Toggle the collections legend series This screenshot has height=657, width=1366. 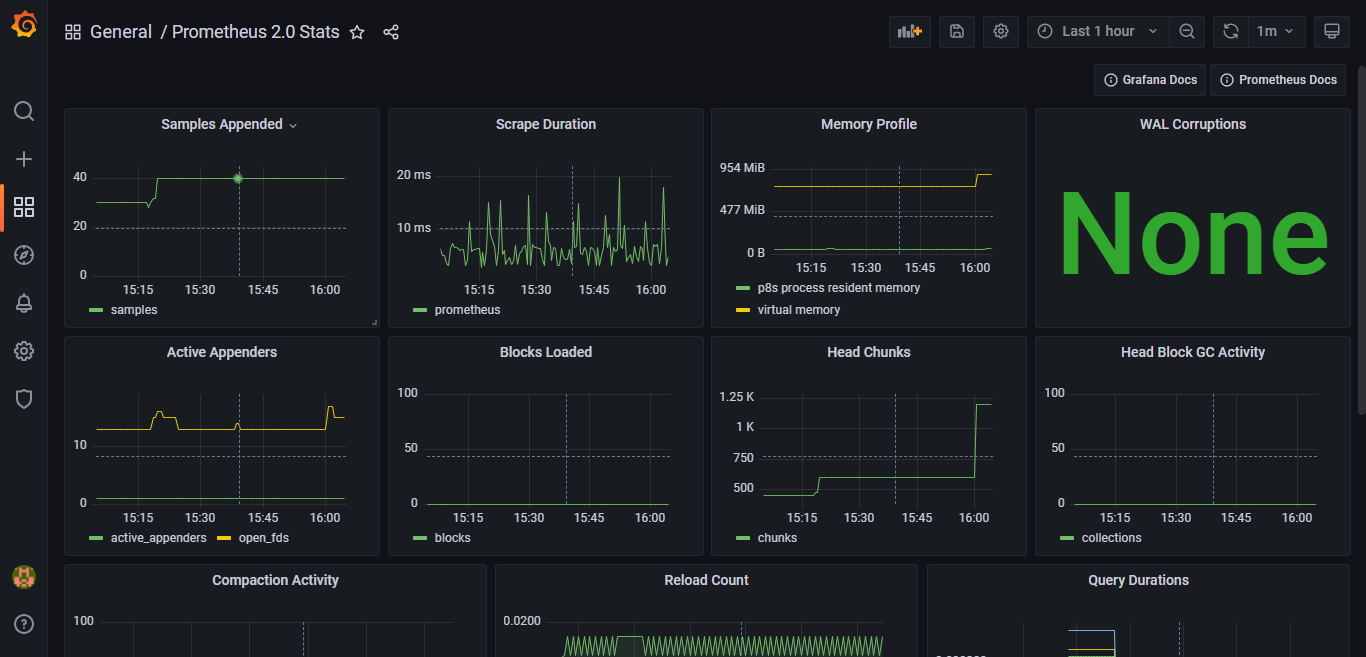click(x=1111, y=538)
